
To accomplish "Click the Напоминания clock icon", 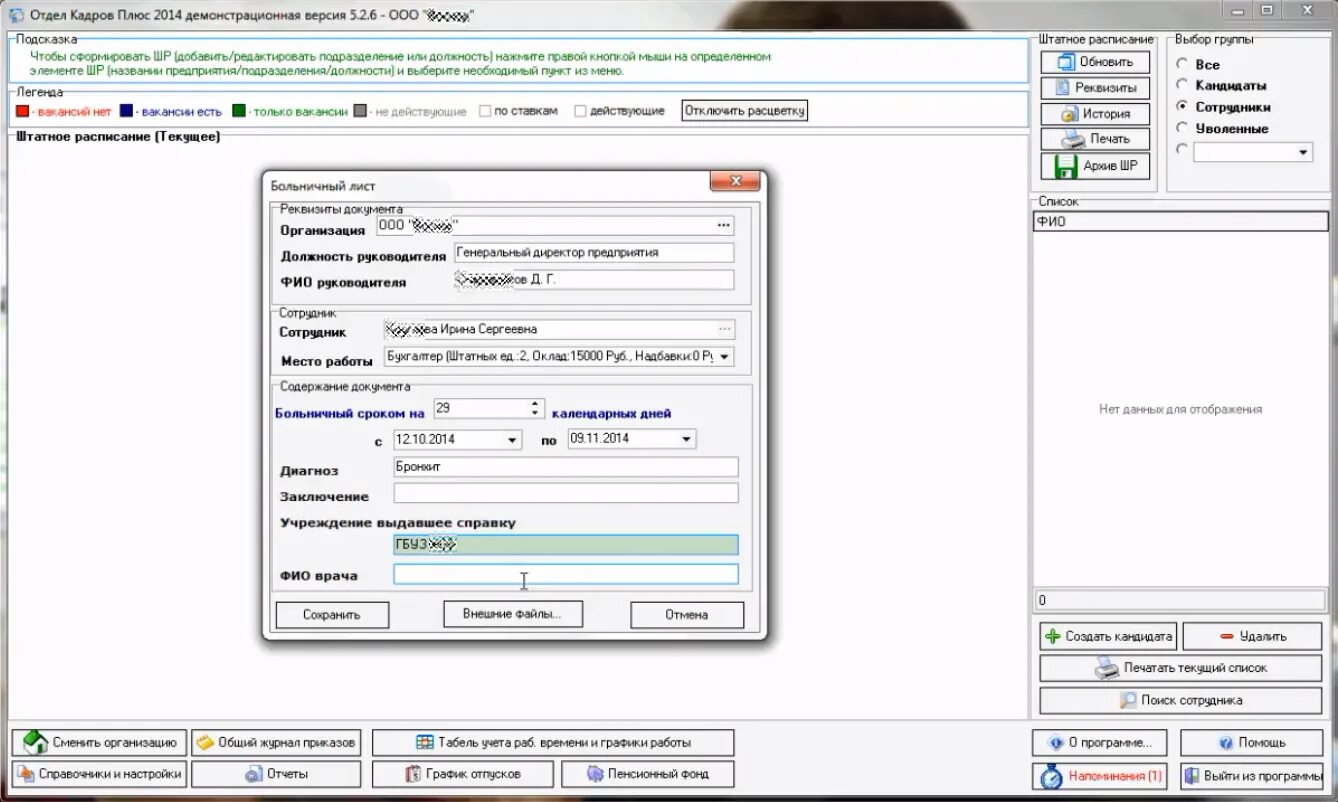I will (x=1051, y=776).
